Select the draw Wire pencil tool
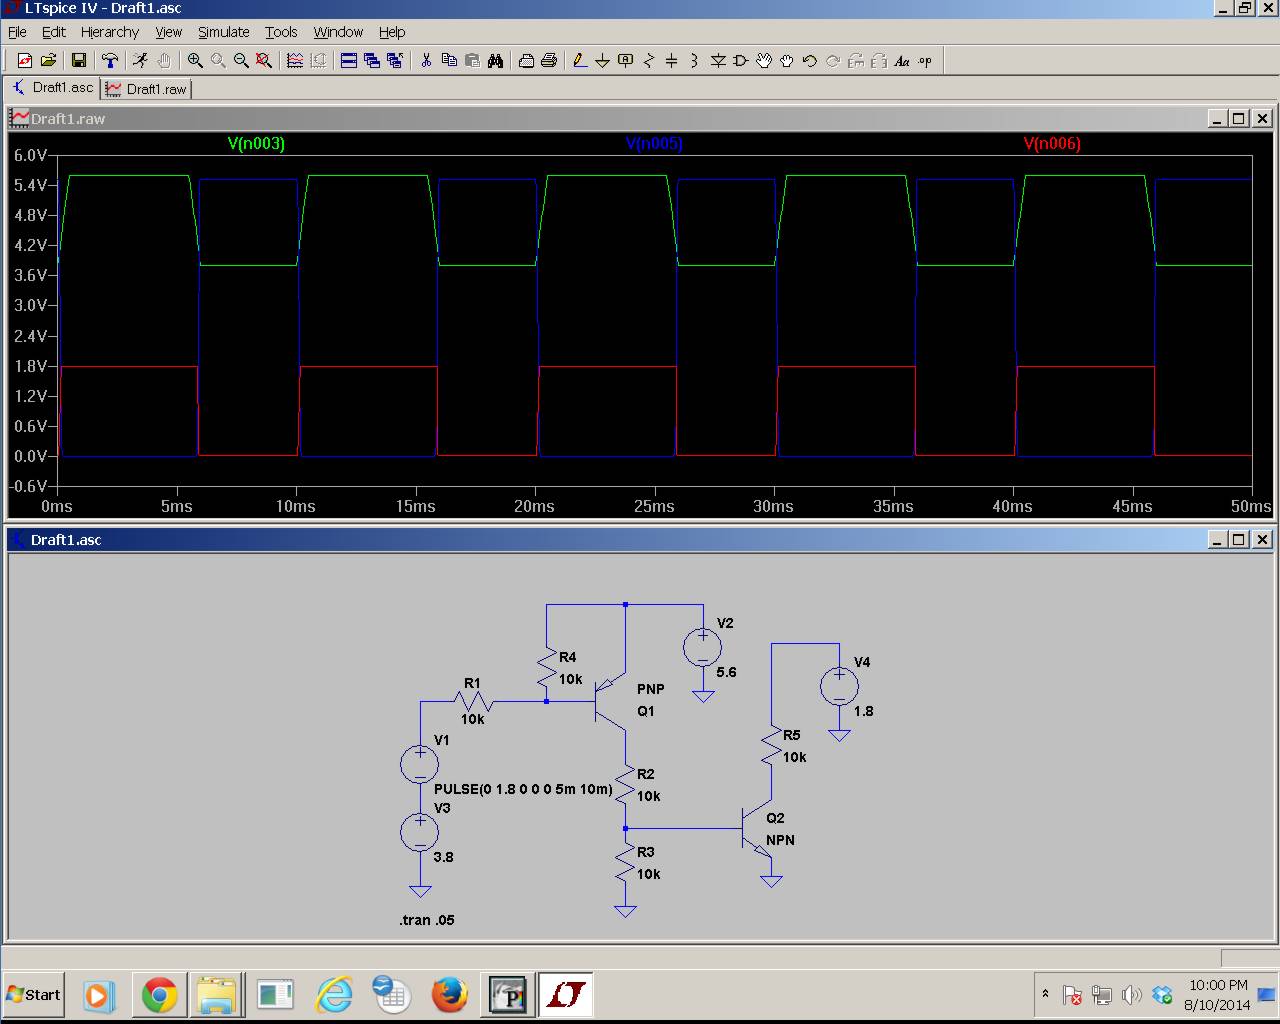Image resolution: width=1280 pixels, height=1024 pixels. tap(580, 61)
